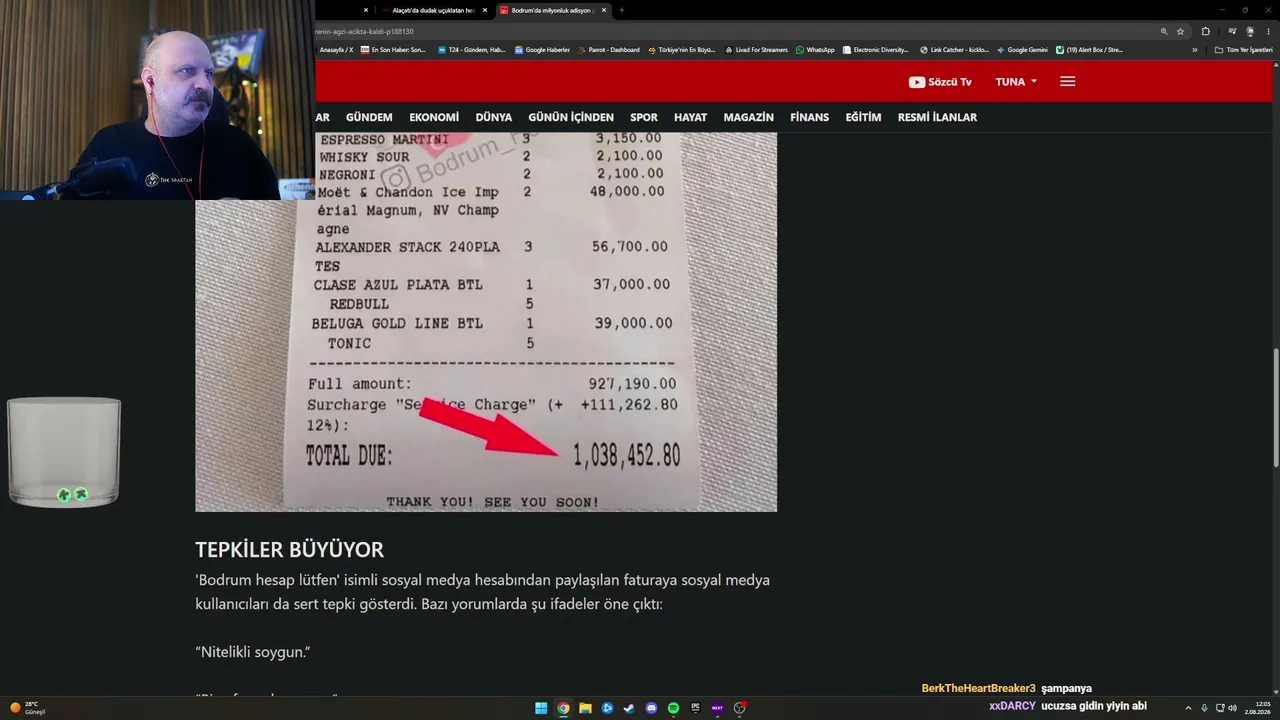This screenshot has width=1280, height=720.
Task: Open the Google Gemini bookmark
Action: pos(1022,50)
